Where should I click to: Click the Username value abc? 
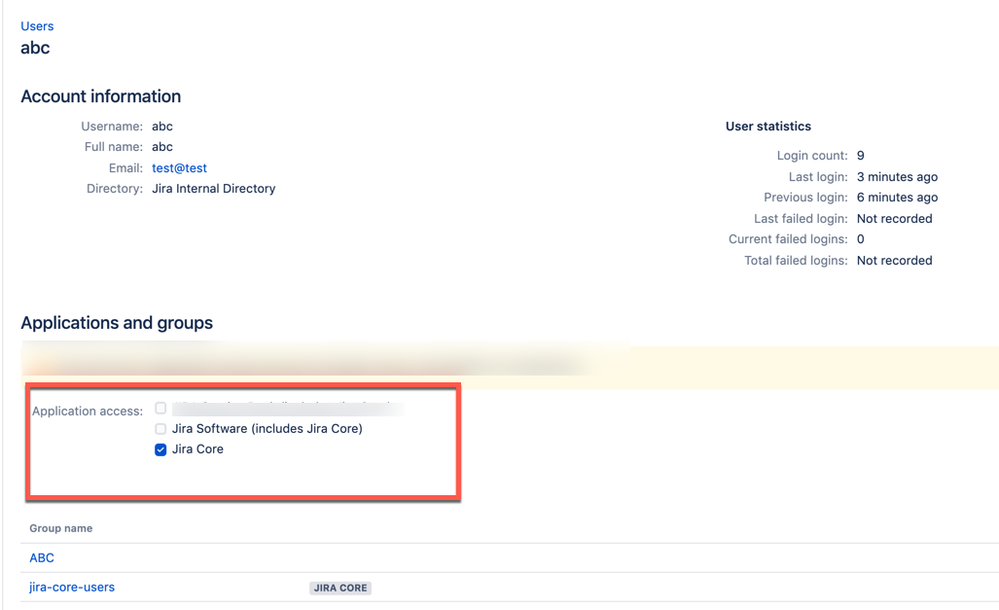point(162,126)
